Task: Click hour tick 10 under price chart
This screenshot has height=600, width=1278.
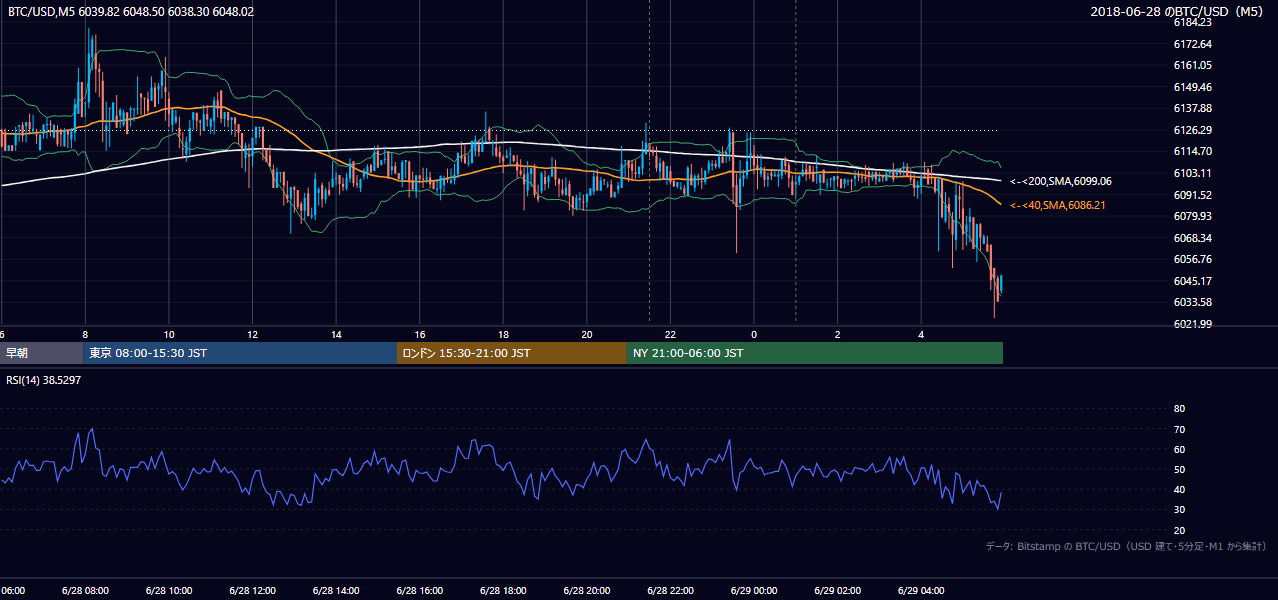Action: (x=169, y=334)
